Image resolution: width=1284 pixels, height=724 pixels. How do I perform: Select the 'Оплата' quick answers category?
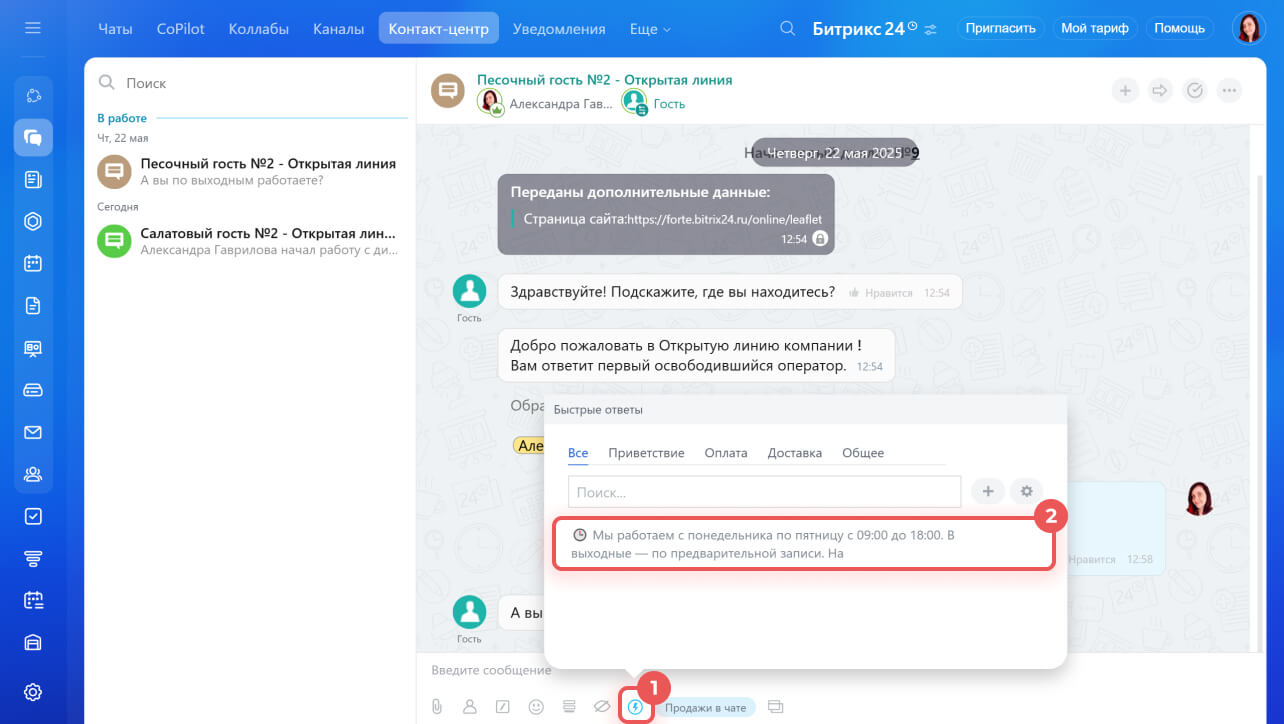click(x=725, y=453)
